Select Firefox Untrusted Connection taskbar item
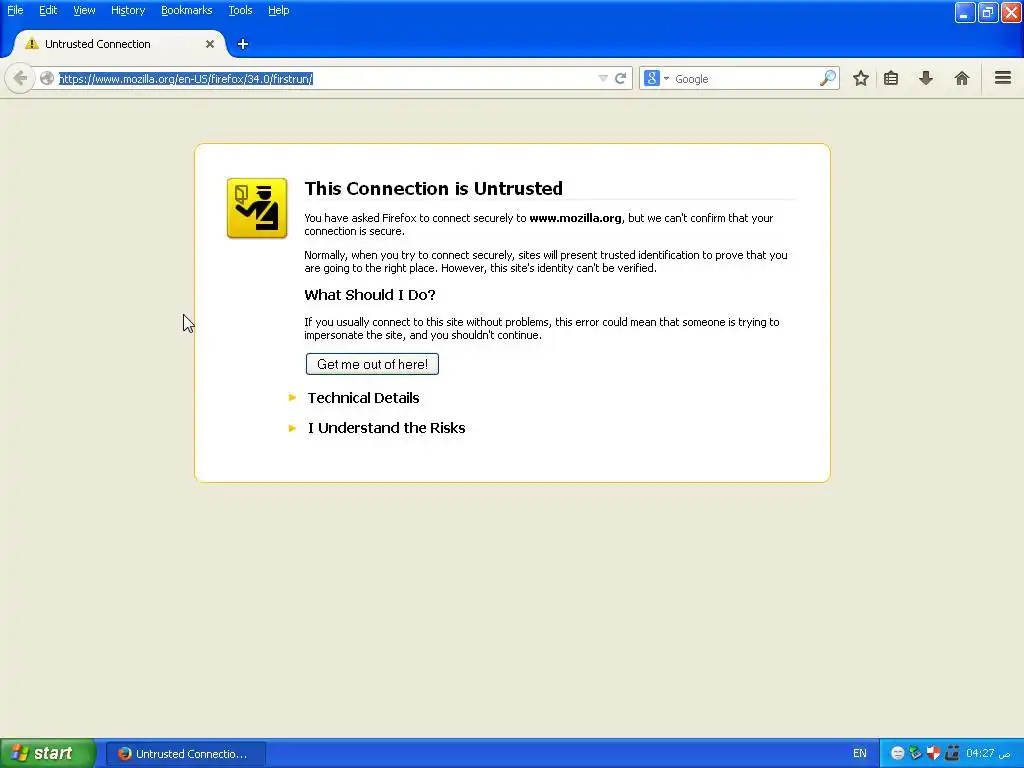The image size is (1024, 768). (186, 754)
